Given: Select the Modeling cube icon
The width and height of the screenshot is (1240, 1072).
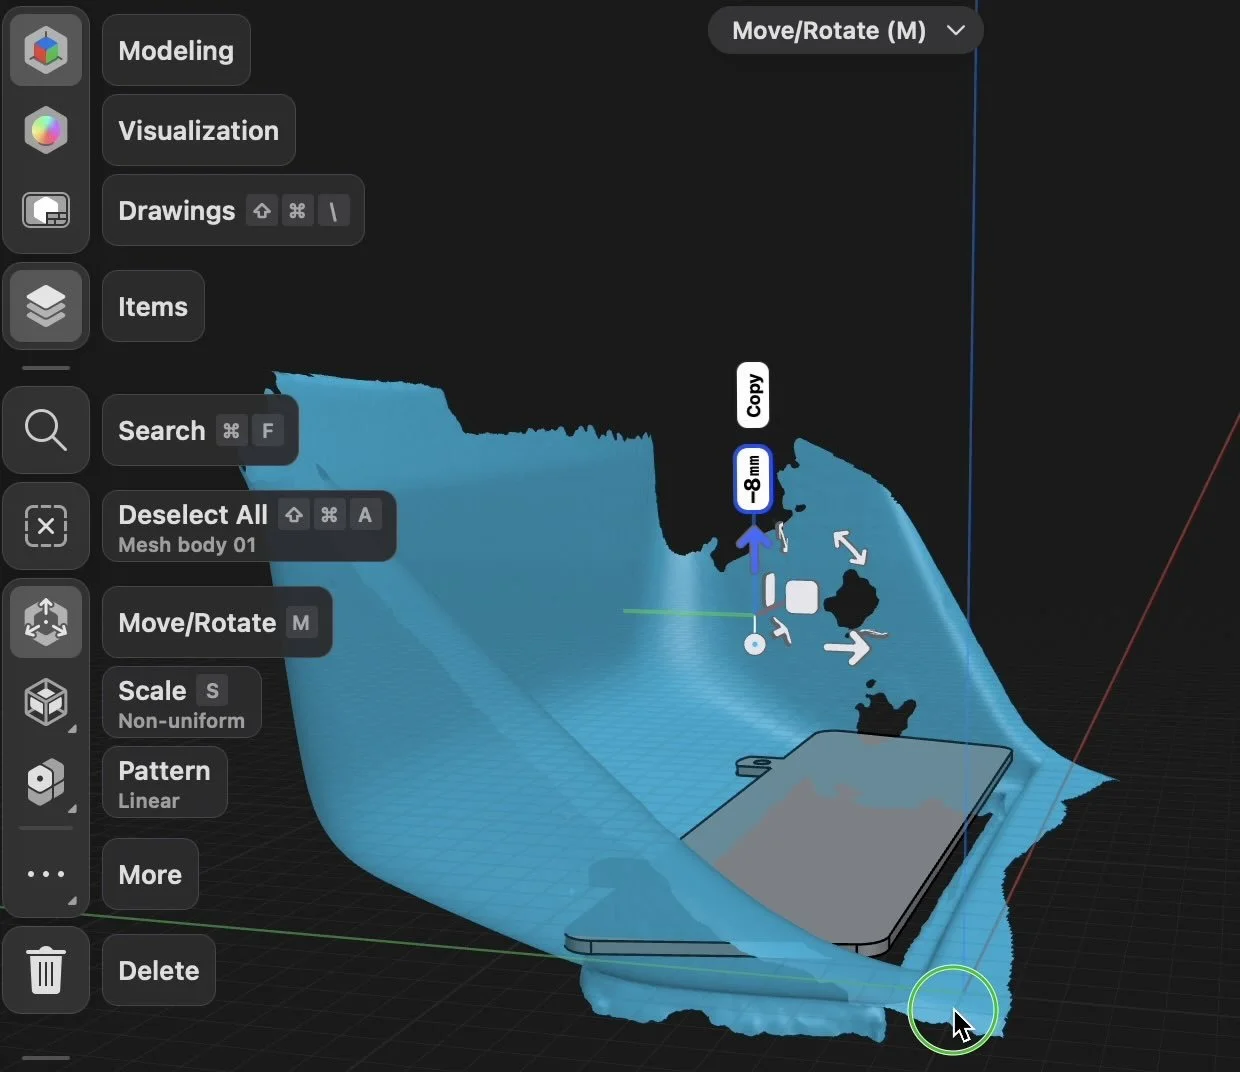Looking at the screenshot, I should point(46,50).
